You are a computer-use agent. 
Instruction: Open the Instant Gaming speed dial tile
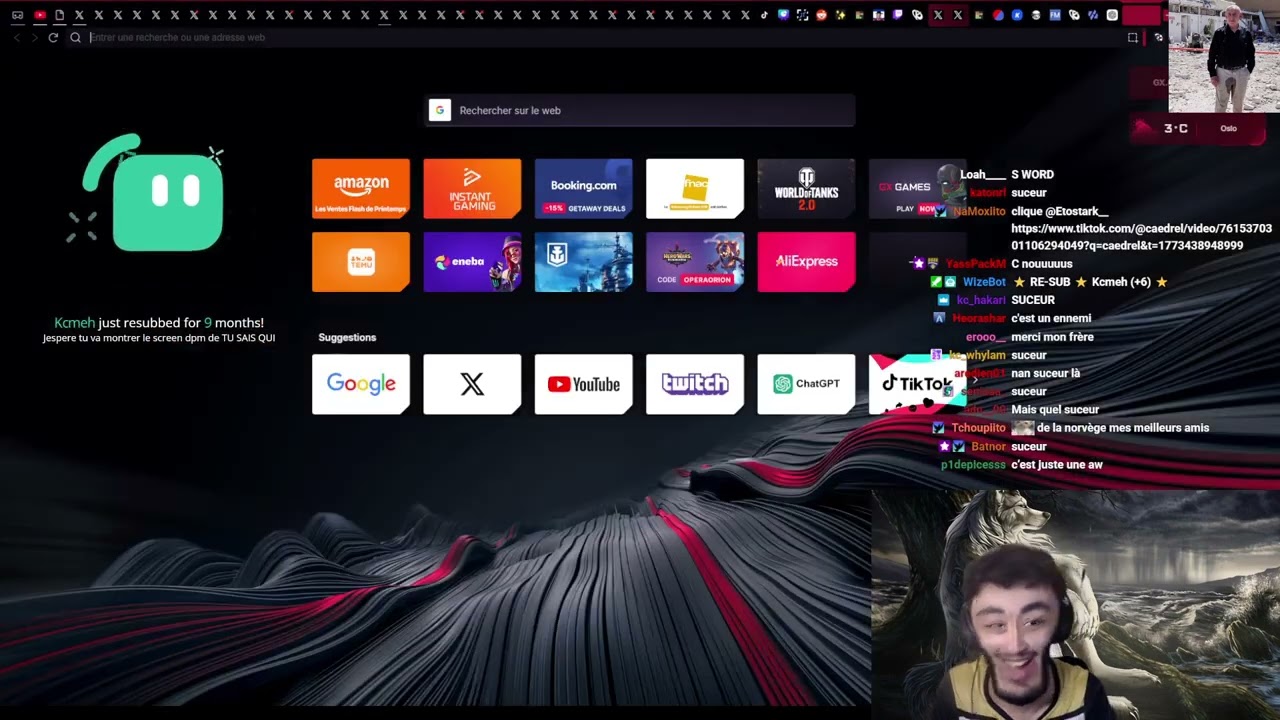pyautogui.click(x=472, y=188)
